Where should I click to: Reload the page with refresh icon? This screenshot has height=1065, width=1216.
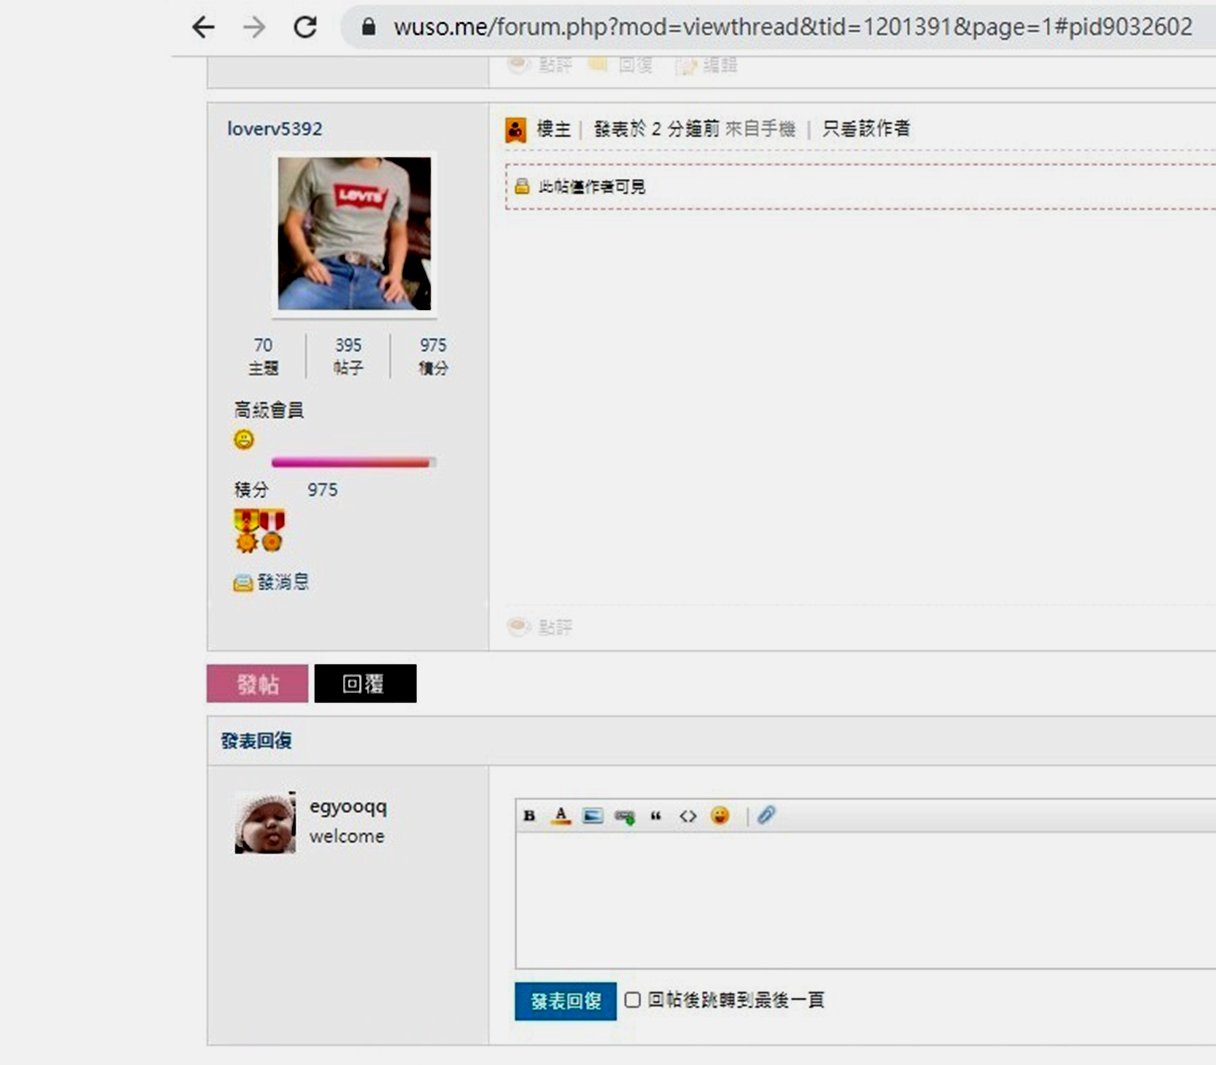[x=305, y=27]
